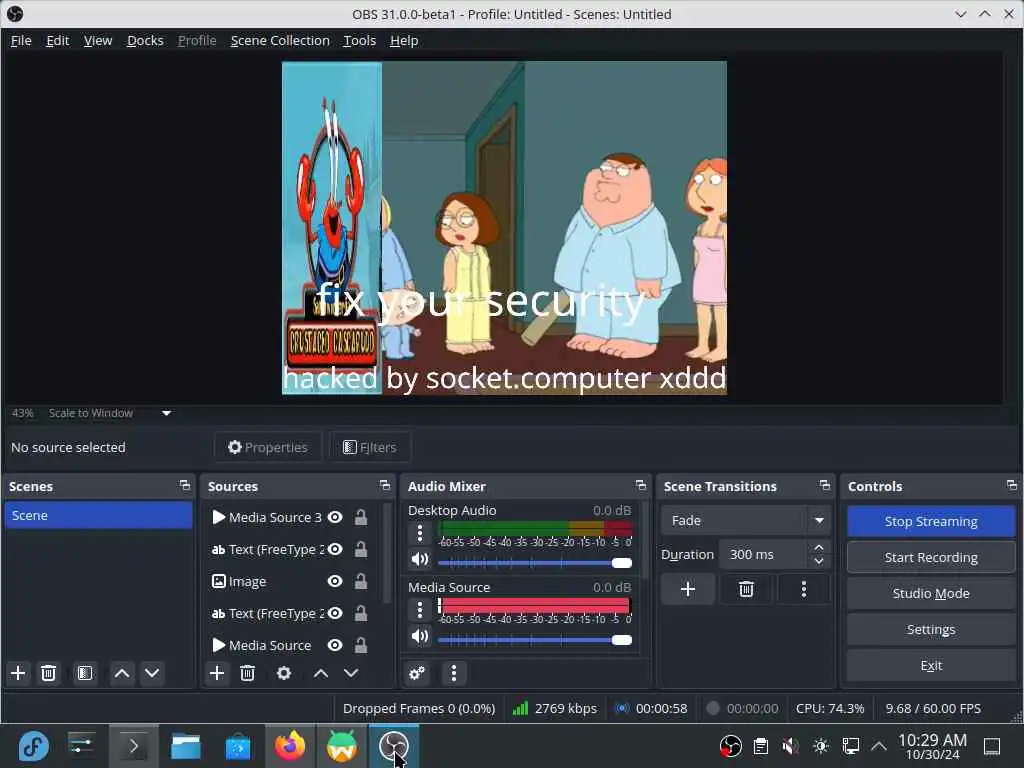Open the Fade transition dropdown
Viewport: 1024px width, 768px height.
point(746,520)
